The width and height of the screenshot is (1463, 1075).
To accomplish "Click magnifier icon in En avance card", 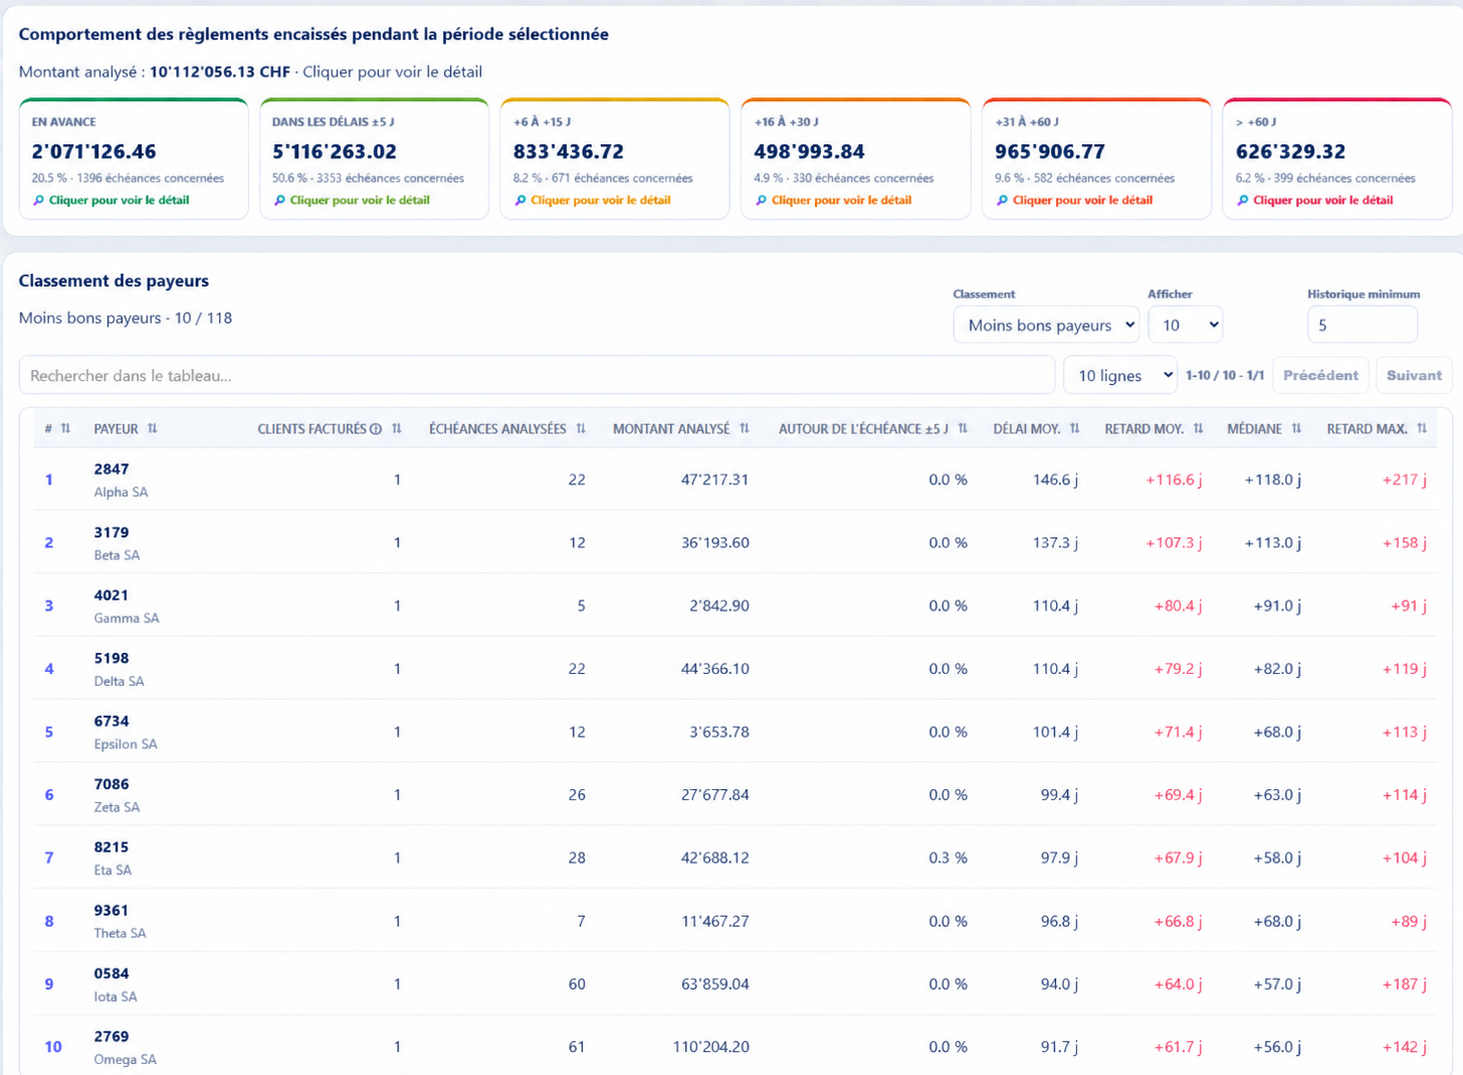I will click(39, 200).
